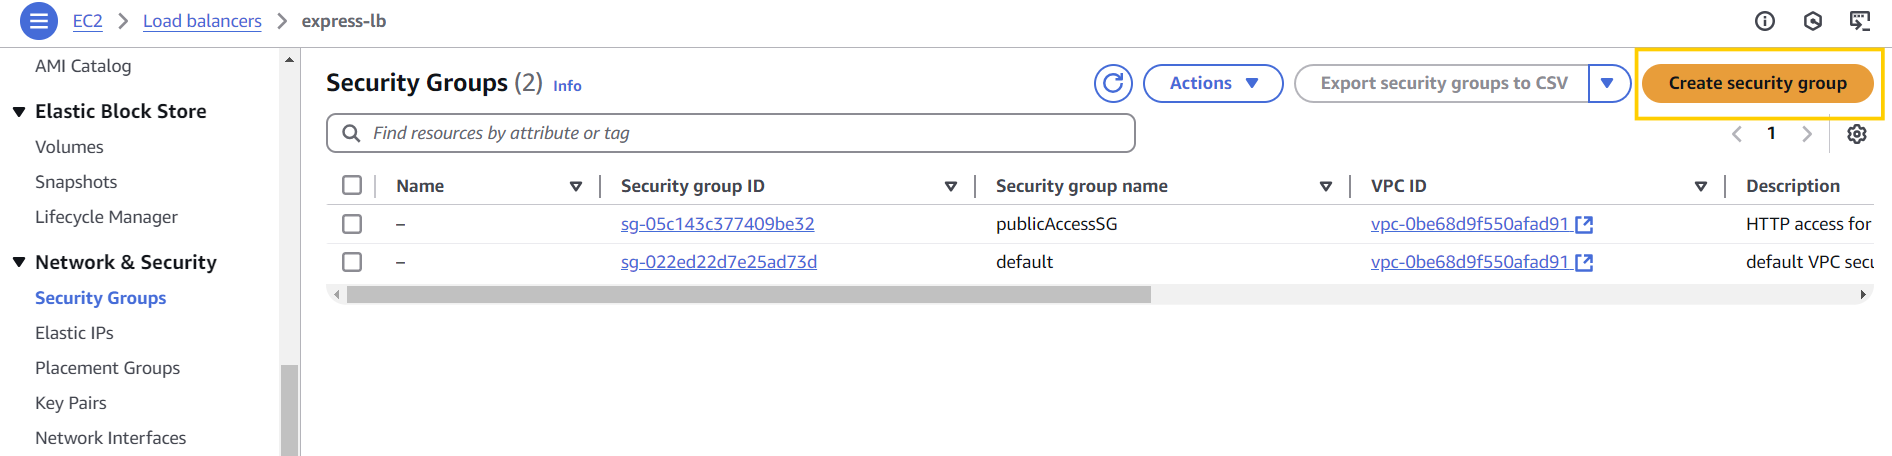This screenshot has width=1892, height=456.
Task: Click Create security group button
Action: click(x=1757, y=84)
